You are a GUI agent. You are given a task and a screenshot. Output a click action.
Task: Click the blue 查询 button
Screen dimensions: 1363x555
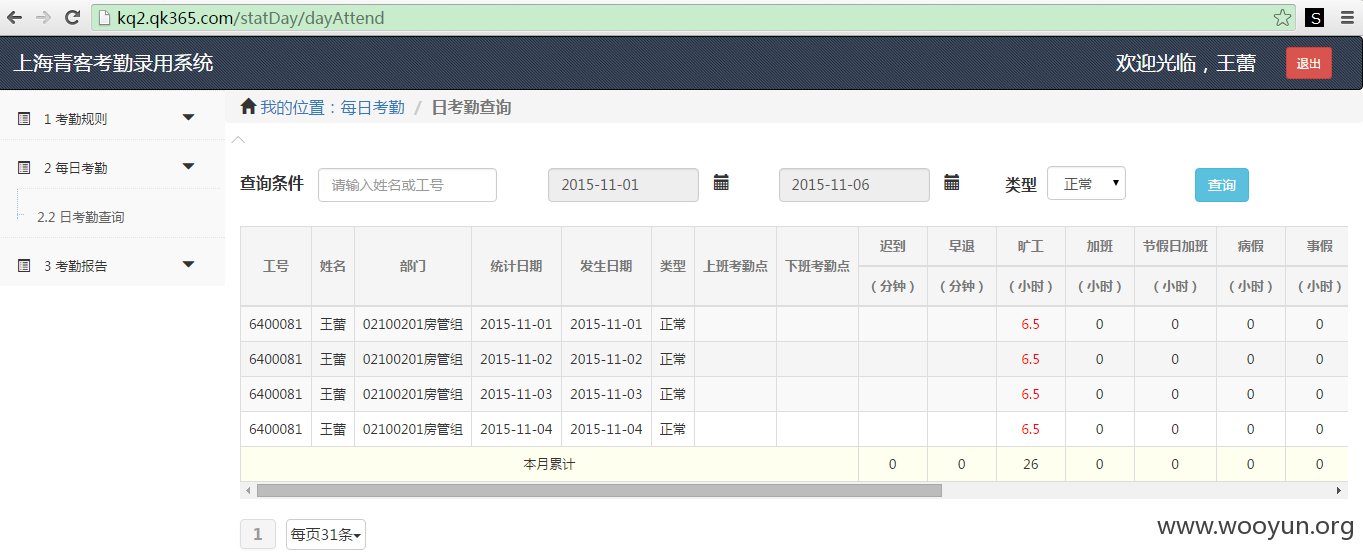click(x=1222, y=185)
